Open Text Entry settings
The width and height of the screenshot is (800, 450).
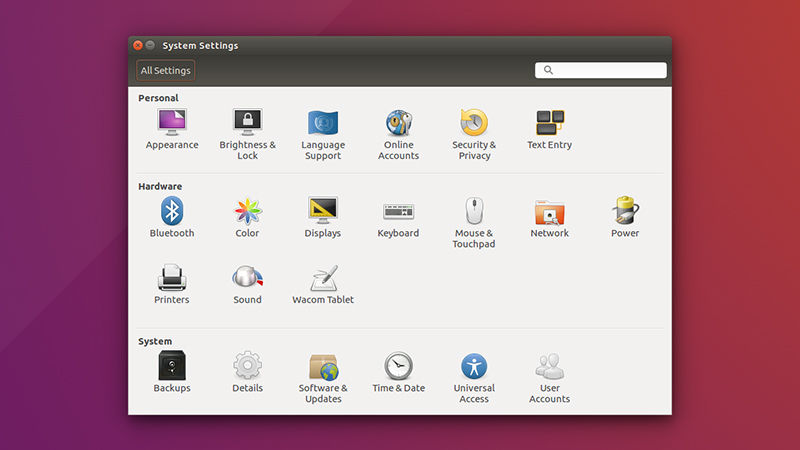coord(549,123)
